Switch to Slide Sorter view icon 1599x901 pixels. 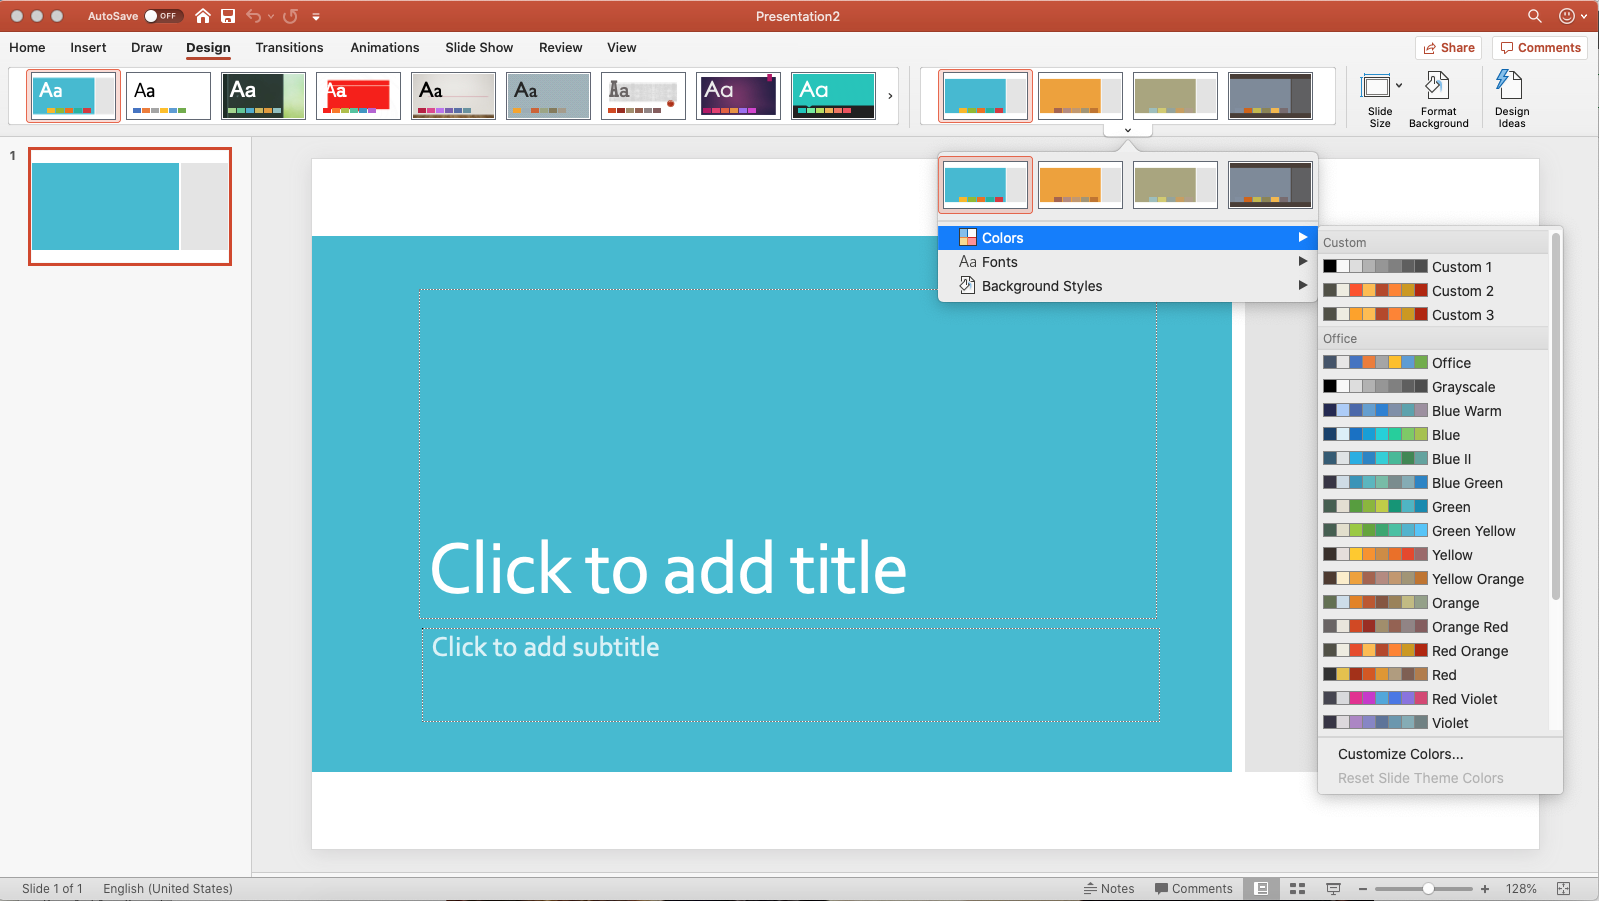tap(1298, 888)
